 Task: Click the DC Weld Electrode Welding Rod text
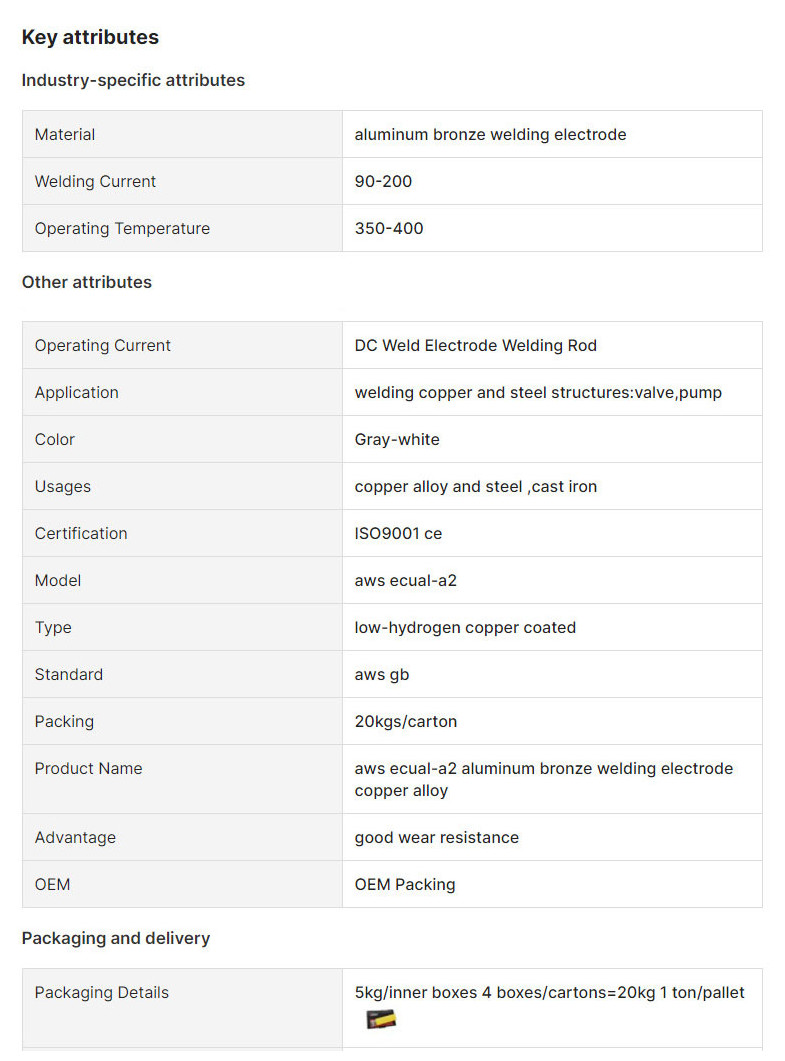tap(475, 345)
